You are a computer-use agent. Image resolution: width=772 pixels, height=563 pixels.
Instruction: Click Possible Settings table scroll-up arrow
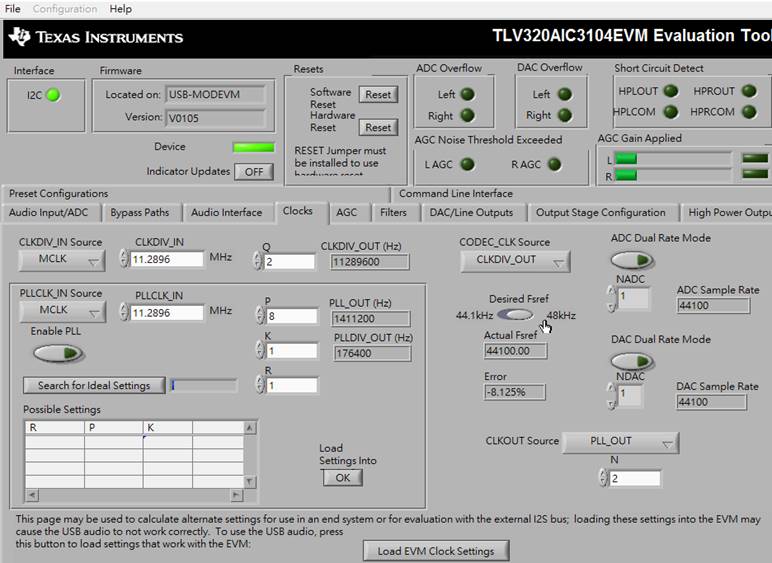point(250,428)
